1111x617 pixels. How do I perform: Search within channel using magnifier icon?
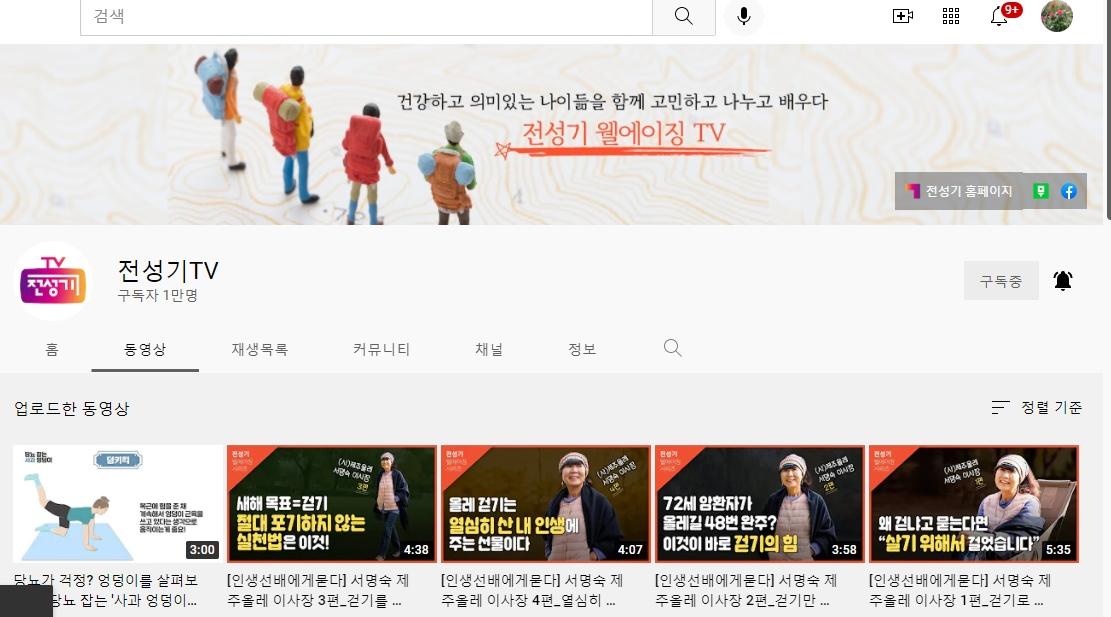672,348
